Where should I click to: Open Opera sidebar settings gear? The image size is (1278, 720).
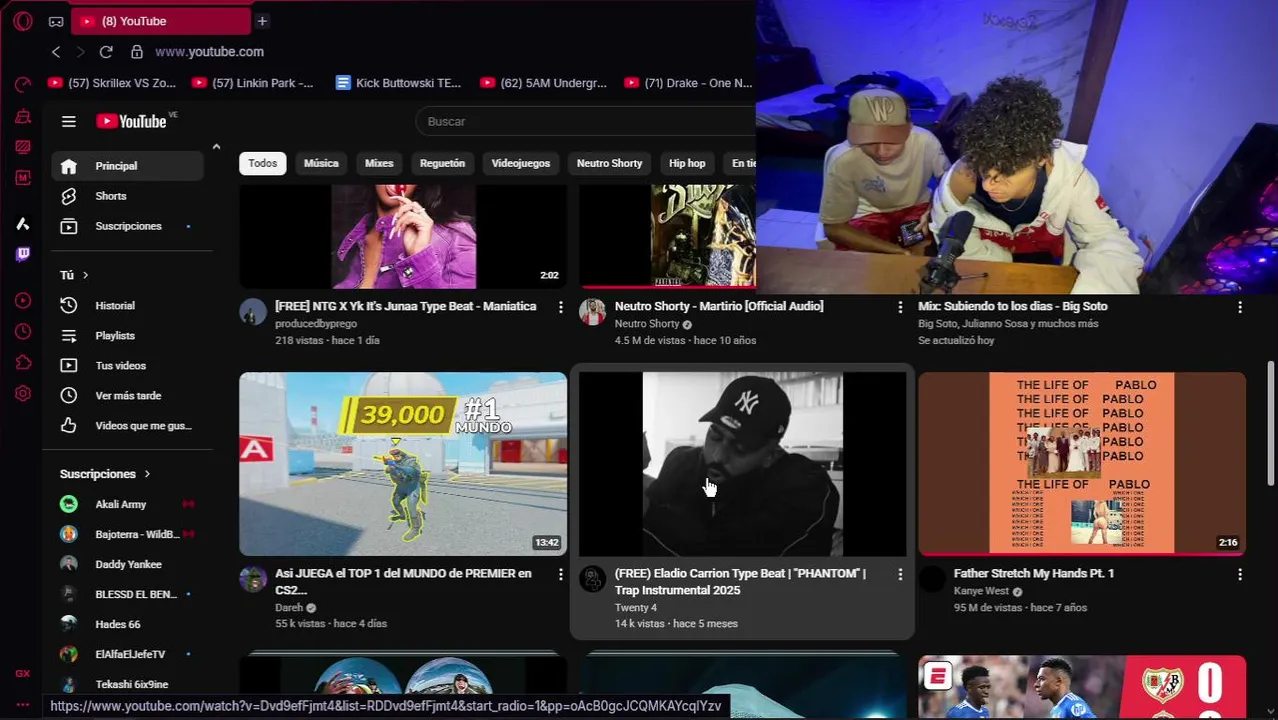[x=23, y=394]
